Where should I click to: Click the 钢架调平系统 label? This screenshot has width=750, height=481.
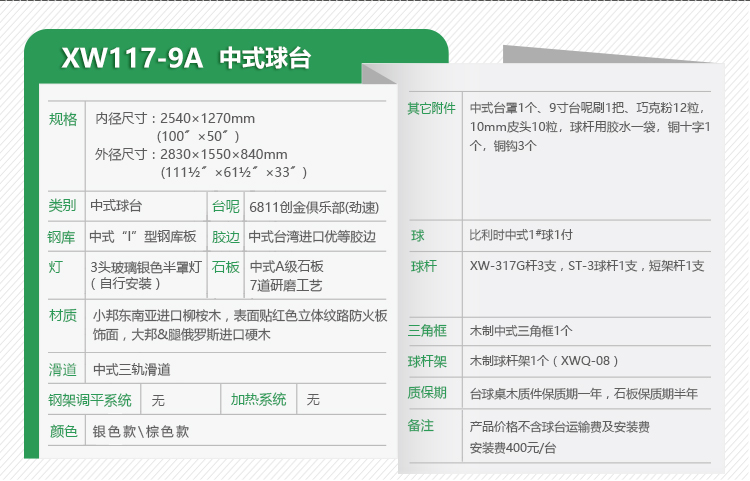point(90,400)
